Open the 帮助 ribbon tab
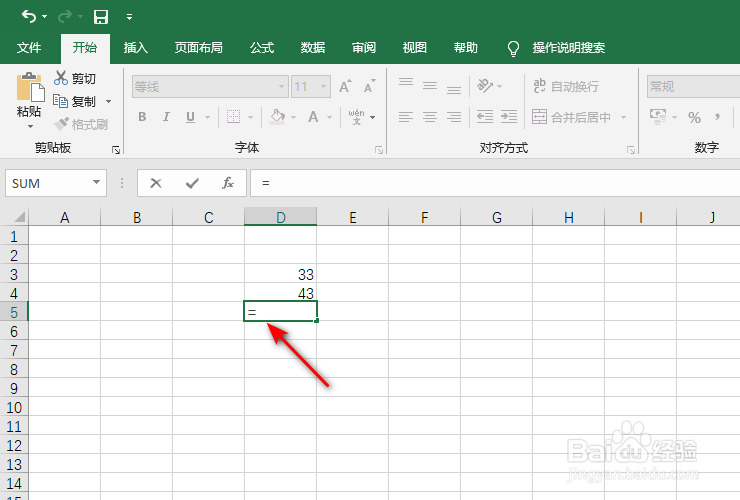Viewport: 740px width, 500px height. pos(466,48)
